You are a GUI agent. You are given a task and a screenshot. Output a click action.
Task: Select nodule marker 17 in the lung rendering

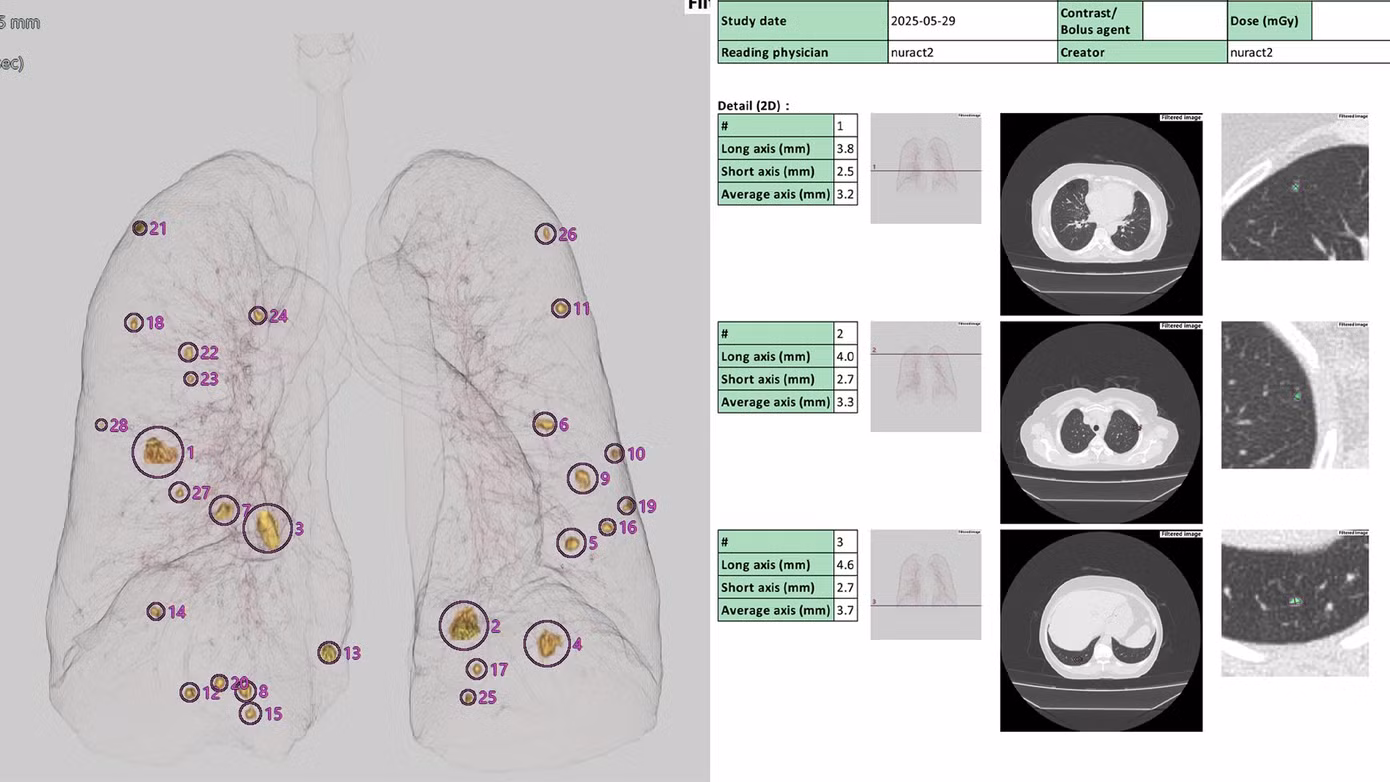coord(477,669)
